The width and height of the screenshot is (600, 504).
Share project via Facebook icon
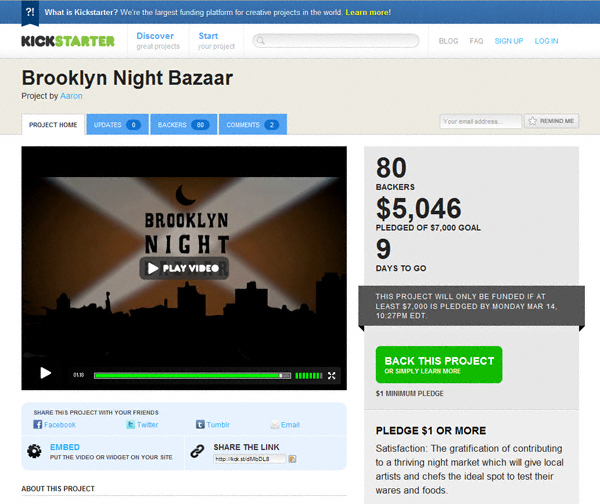pyautogui.click(x=38, y=424)
